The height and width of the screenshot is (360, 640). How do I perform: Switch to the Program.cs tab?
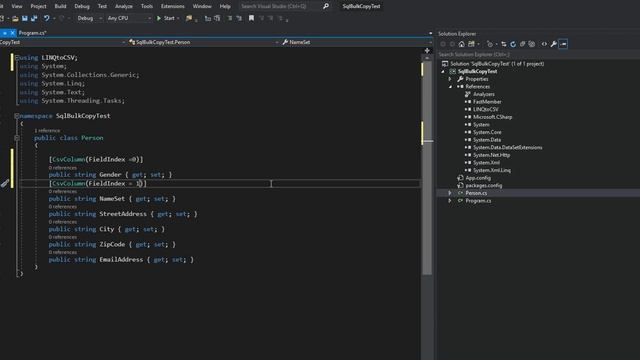[x=33, y=33]
